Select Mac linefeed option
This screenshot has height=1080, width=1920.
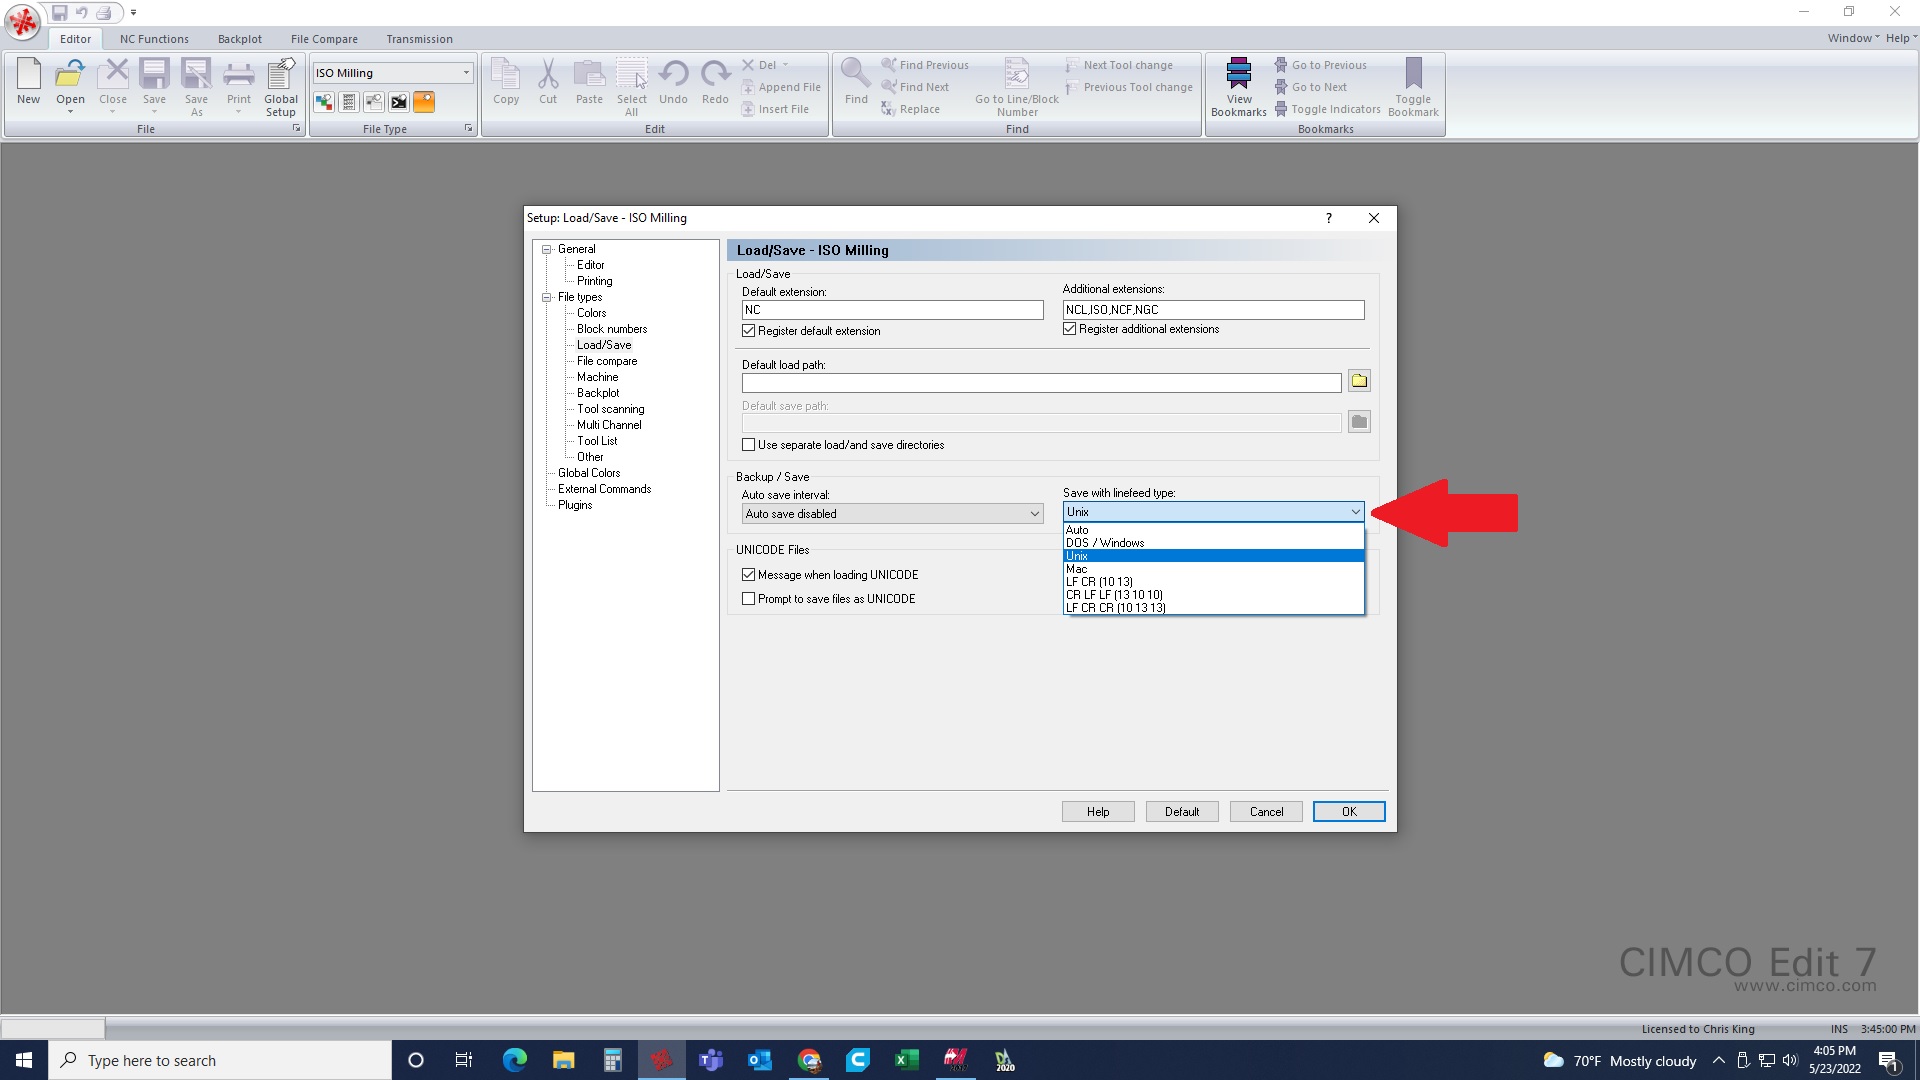pyautogui.click(x=1213, y=569)
